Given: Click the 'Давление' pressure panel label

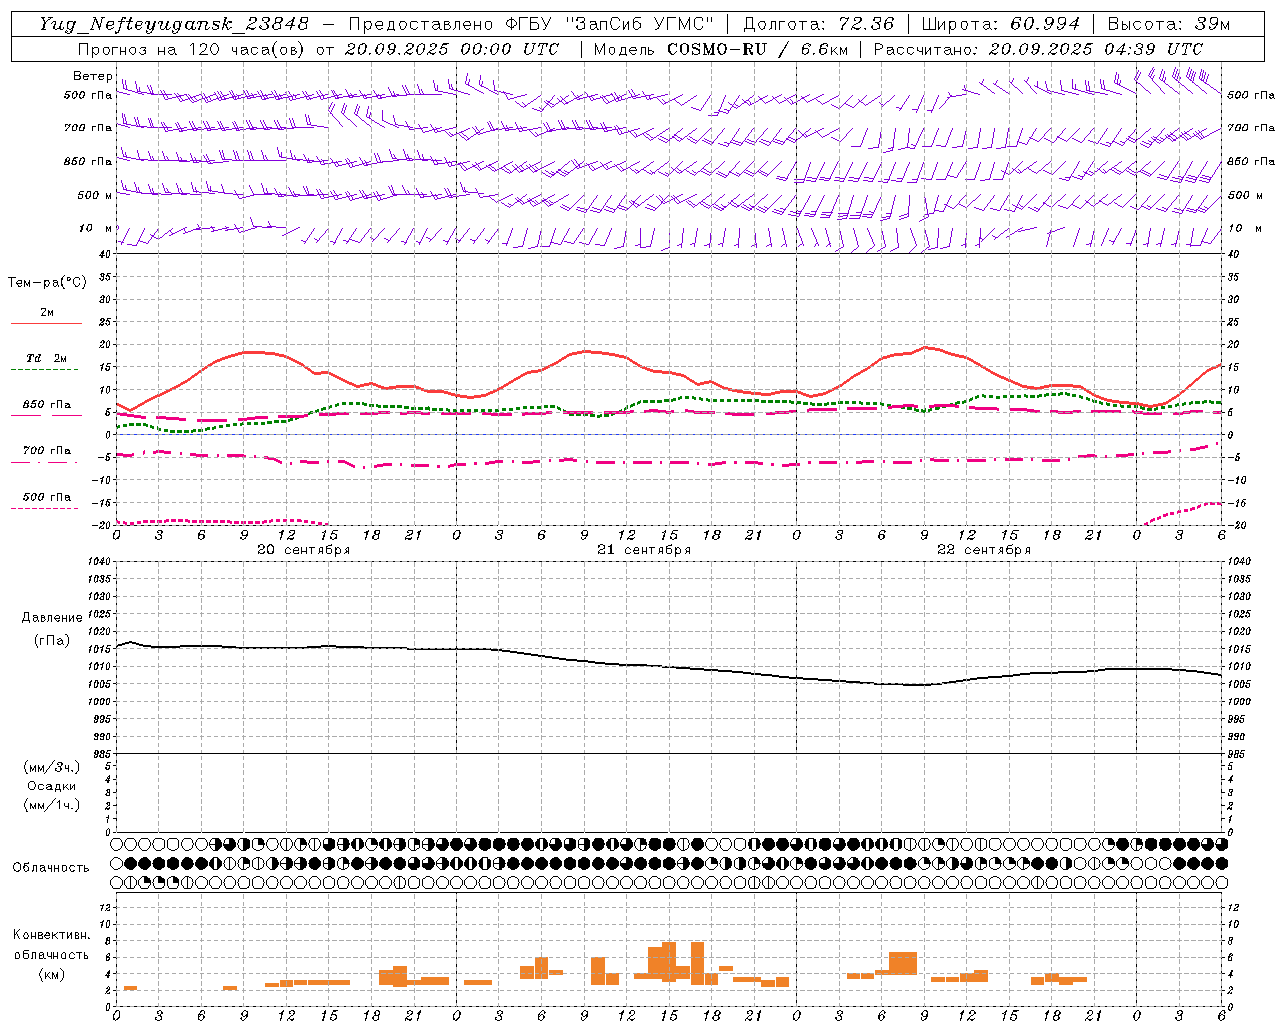Looking at the screenshot, I should click(x=52, y=618).
